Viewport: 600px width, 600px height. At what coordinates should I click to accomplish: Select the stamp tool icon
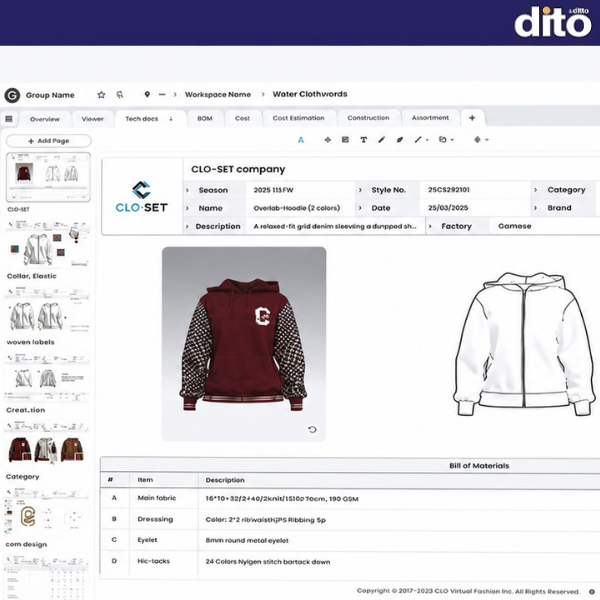477,140
